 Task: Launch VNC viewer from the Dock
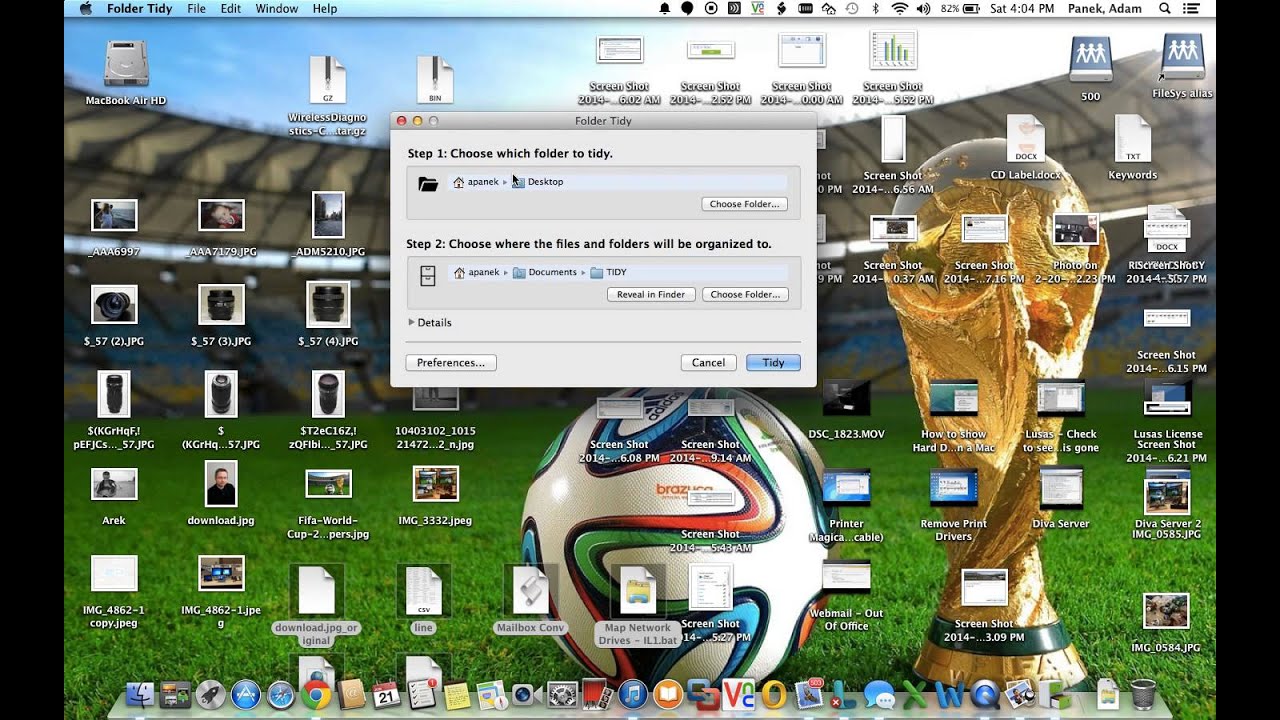pos(738,695)
